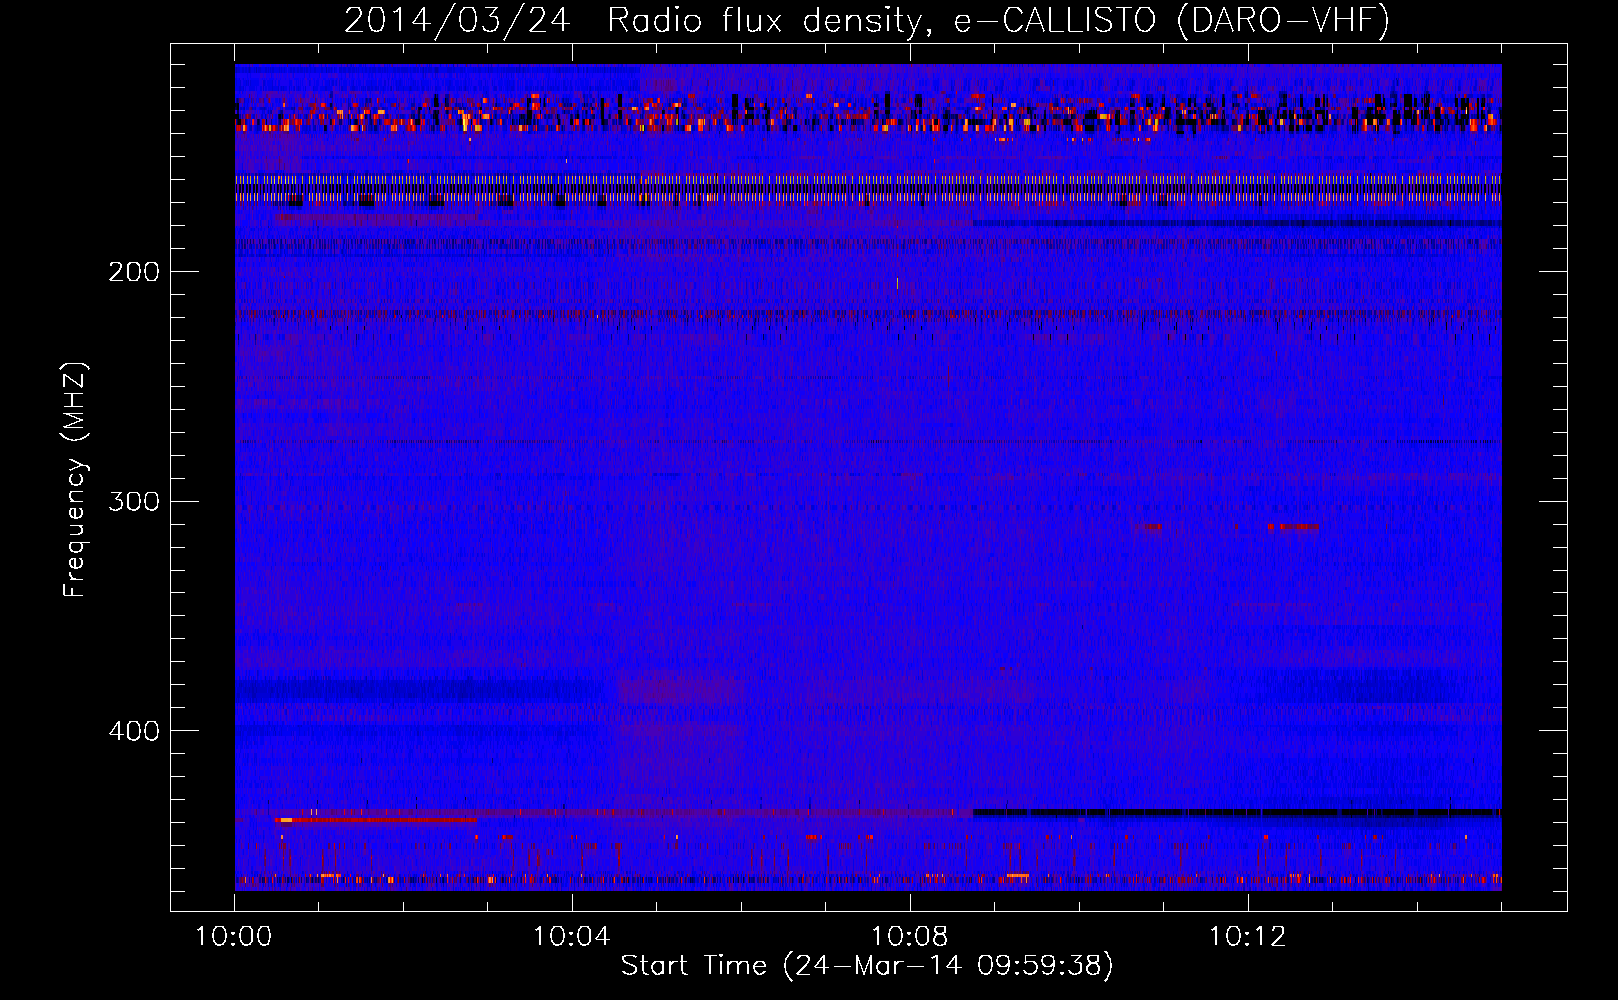Click the 300 frequency tick label
The height and width of the screenshot is (1000, 1618).
(134, 501)
